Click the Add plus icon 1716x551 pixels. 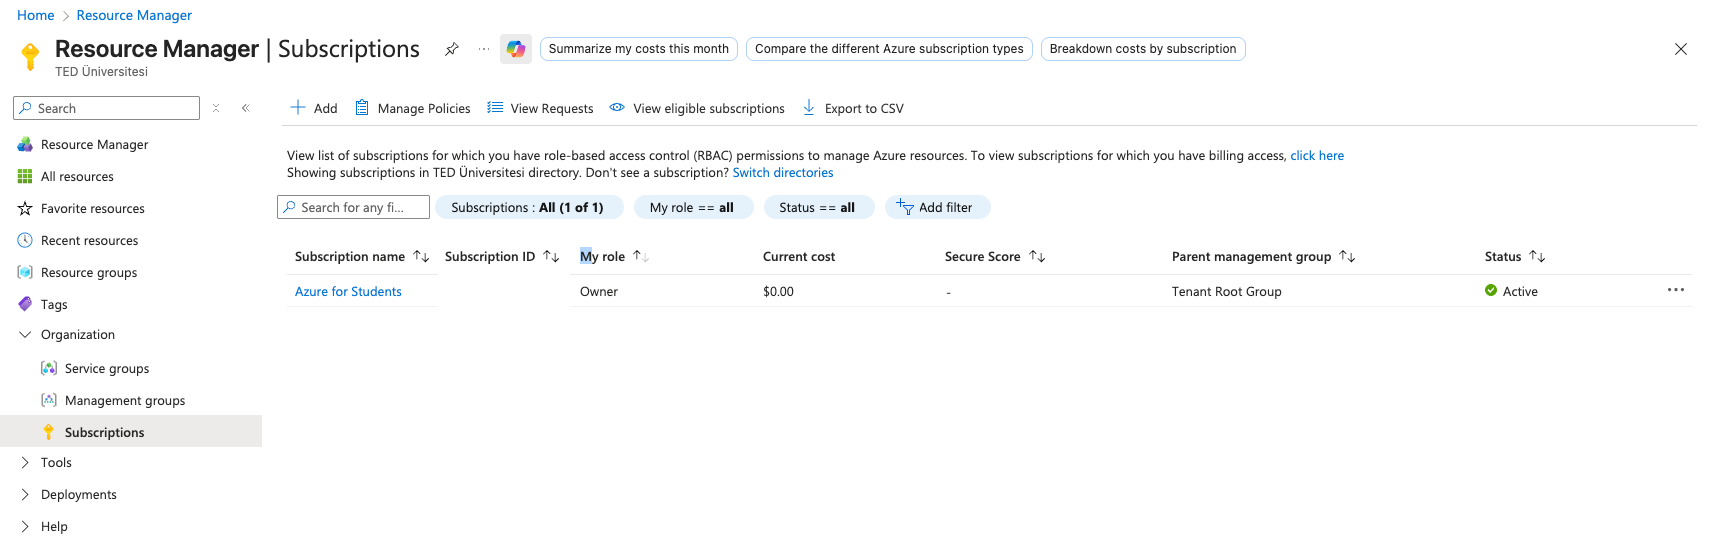(298, 108)
